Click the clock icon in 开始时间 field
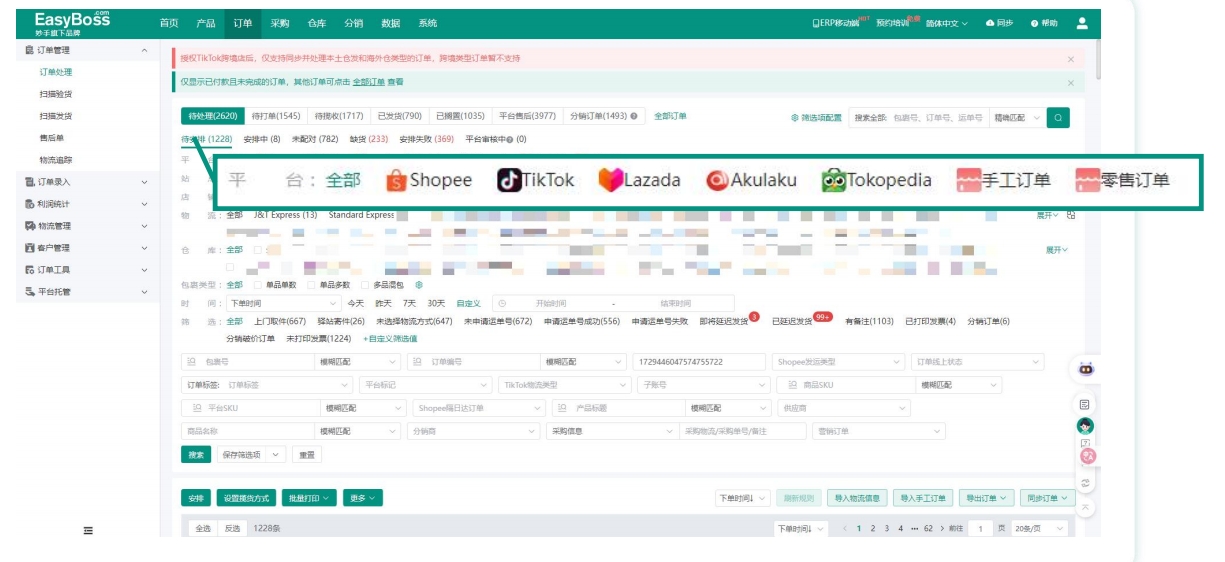Viewport: 1225px width, 562px height. pyautogui.click(x=501, y=303)
